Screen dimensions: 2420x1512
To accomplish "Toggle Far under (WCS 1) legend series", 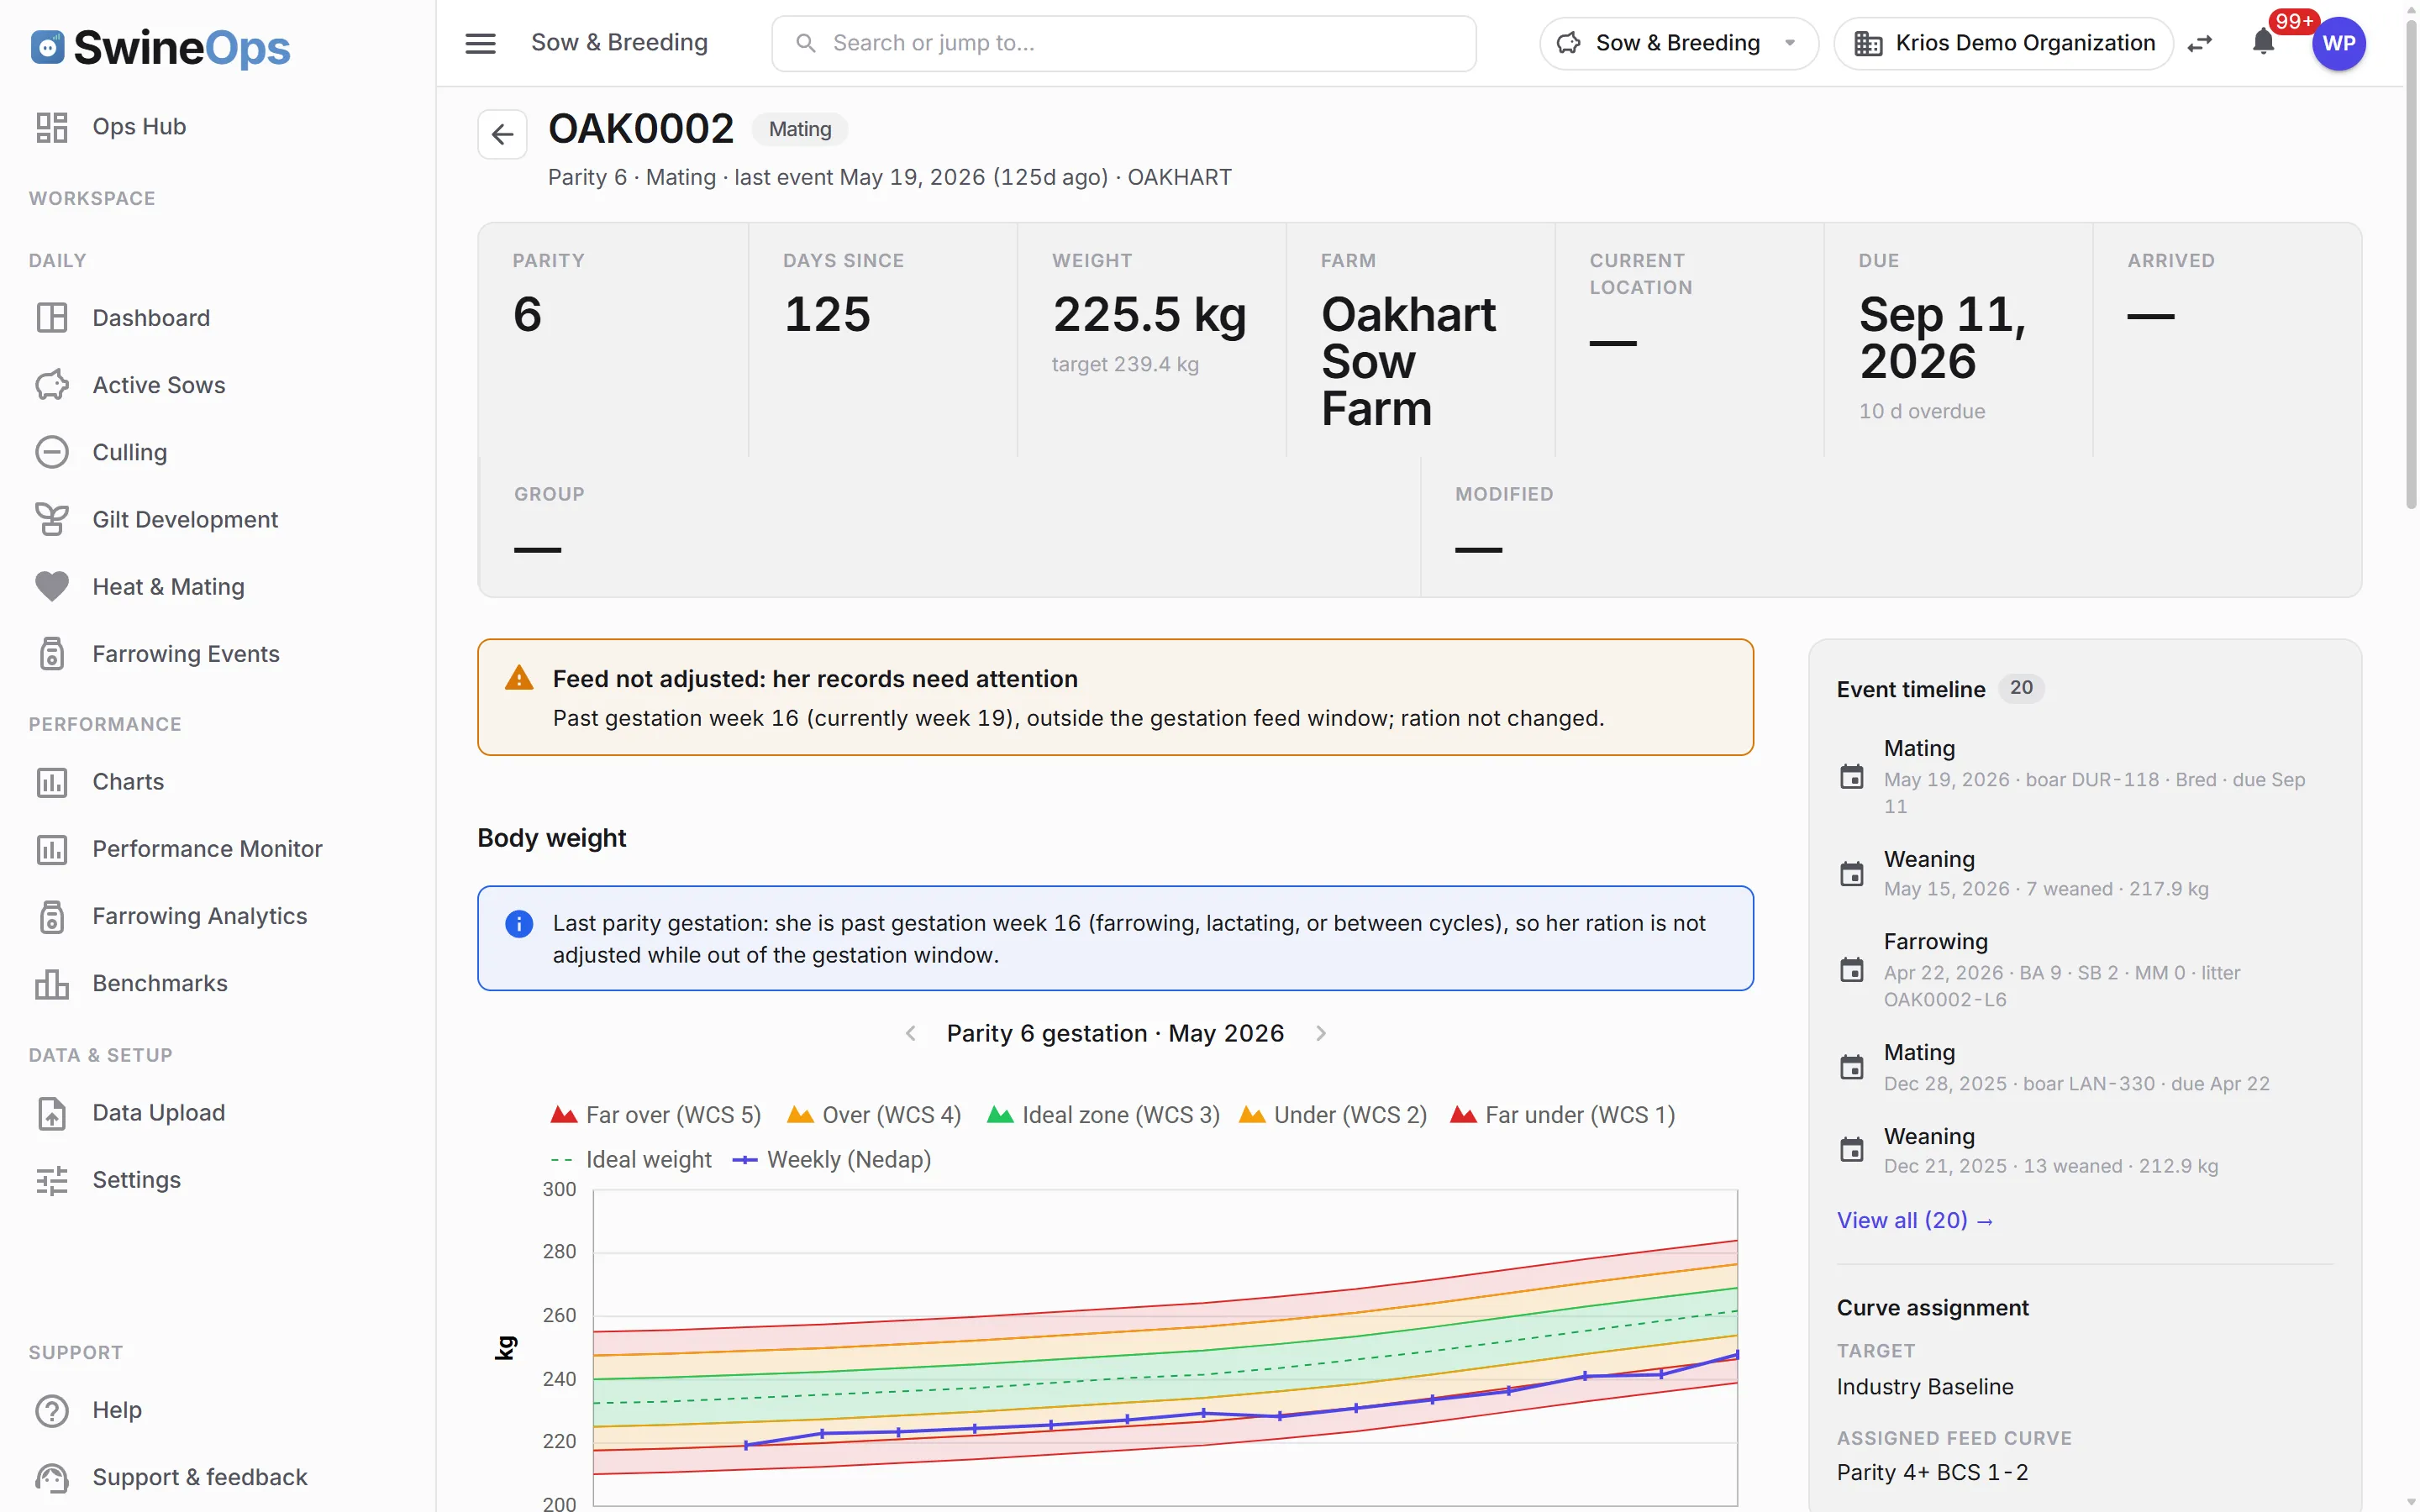I will click(1562, 1114).
